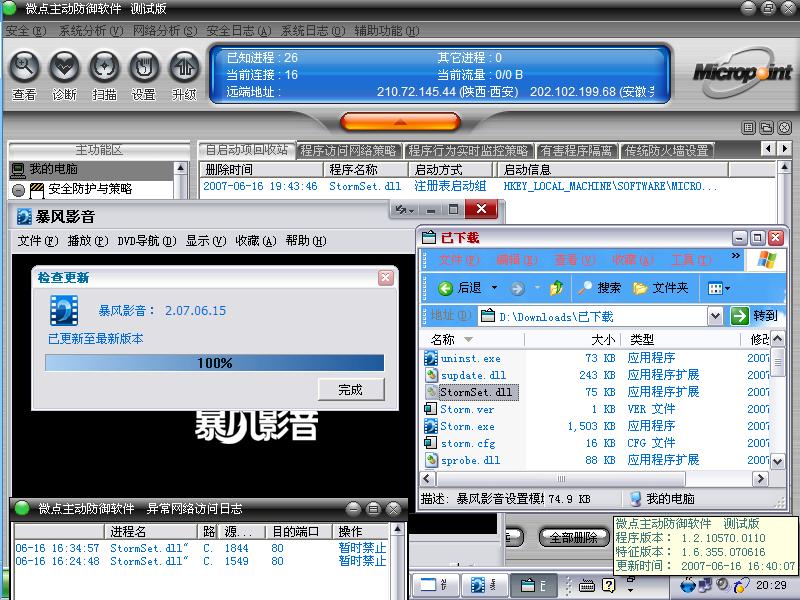Close the 检查更新 dialog

386,278
